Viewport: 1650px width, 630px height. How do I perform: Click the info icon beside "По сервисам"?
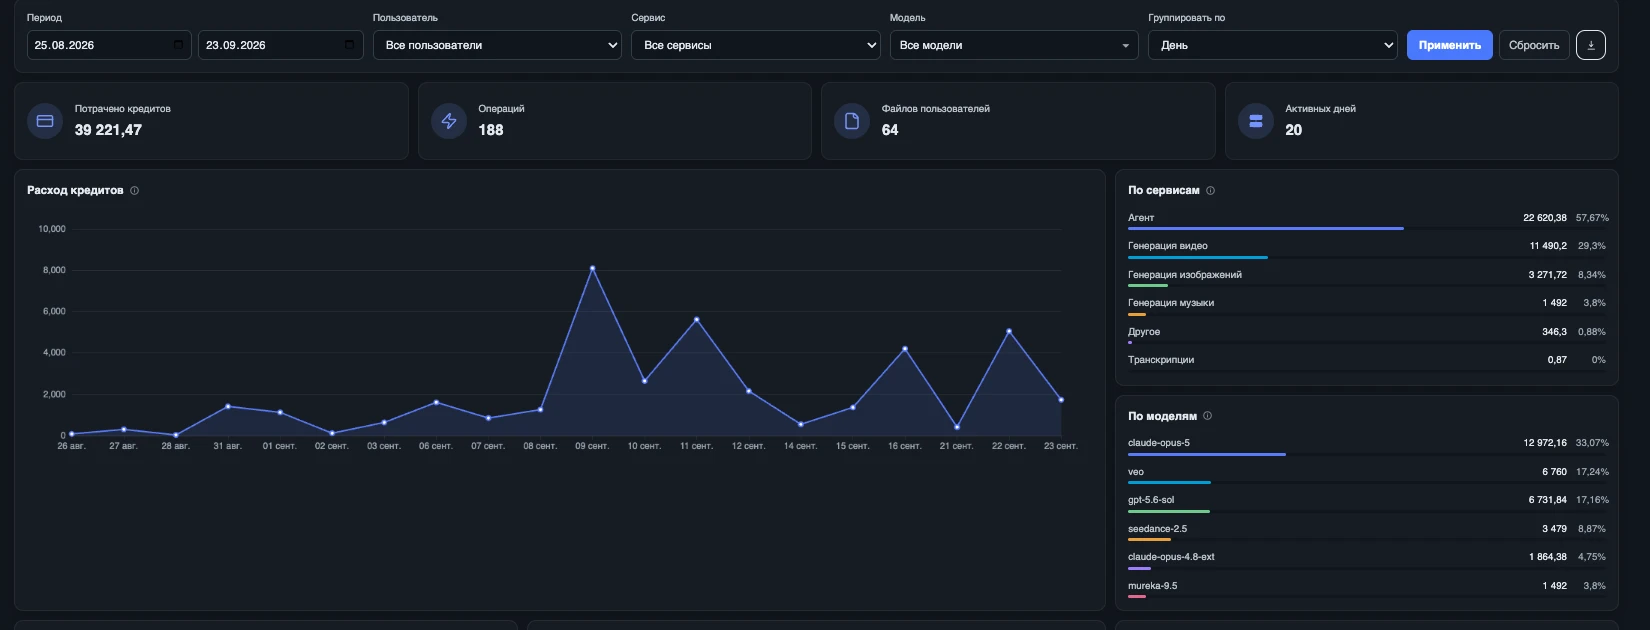1210,190
